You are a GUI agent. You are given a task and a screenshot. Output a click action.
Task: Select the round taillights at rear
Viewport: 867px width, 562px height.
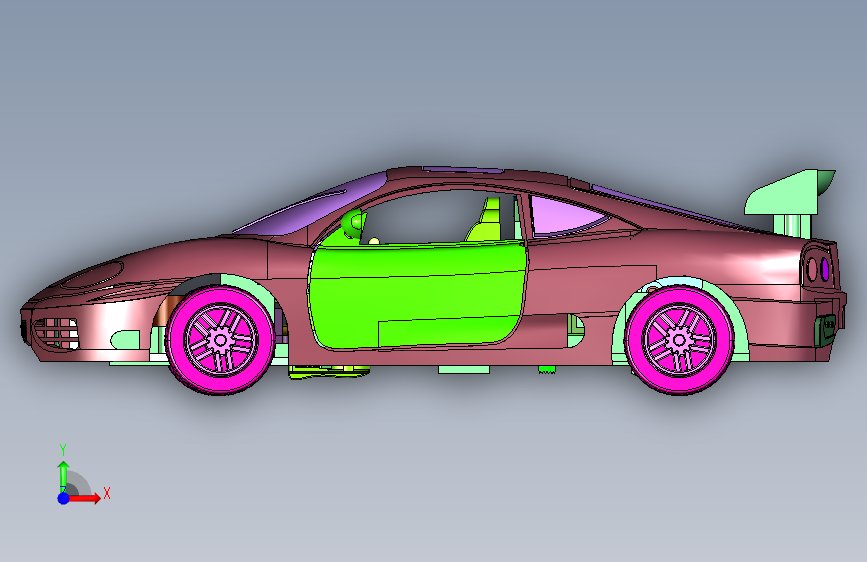[818, 269]
